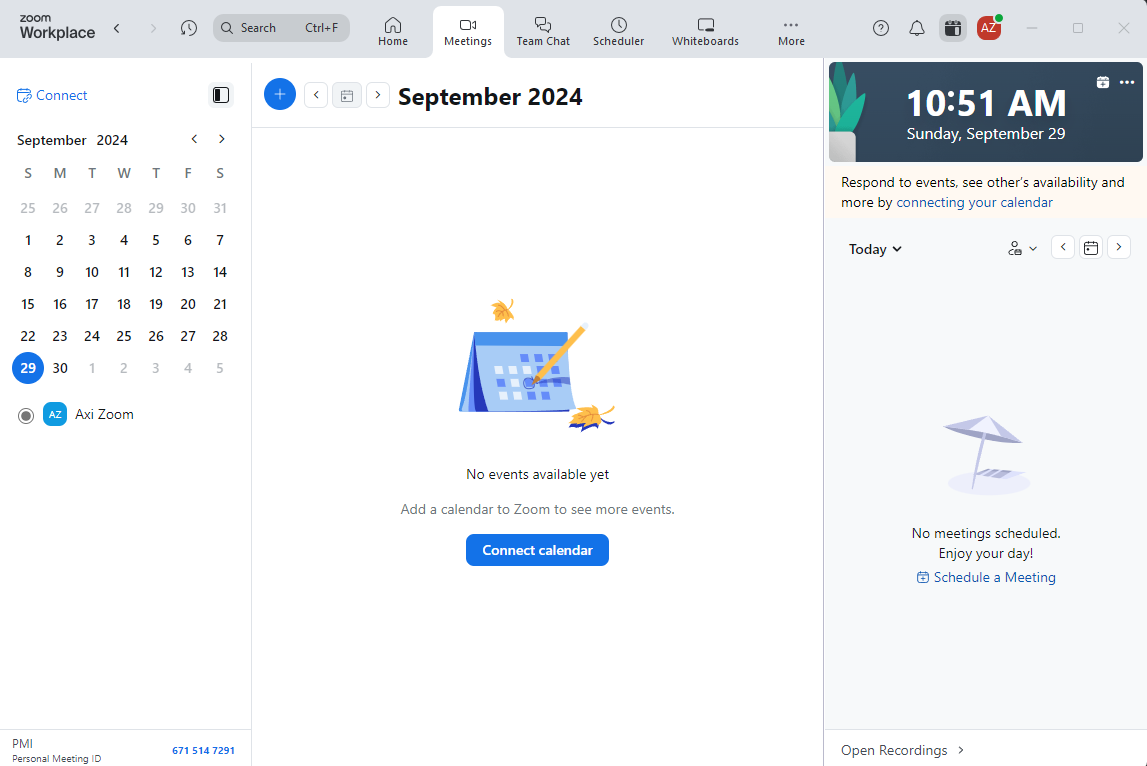Screen dimensions: 1147x766
Task: Open the notifications bell icon
Action: pyautogui.click(x=917, y=28)
